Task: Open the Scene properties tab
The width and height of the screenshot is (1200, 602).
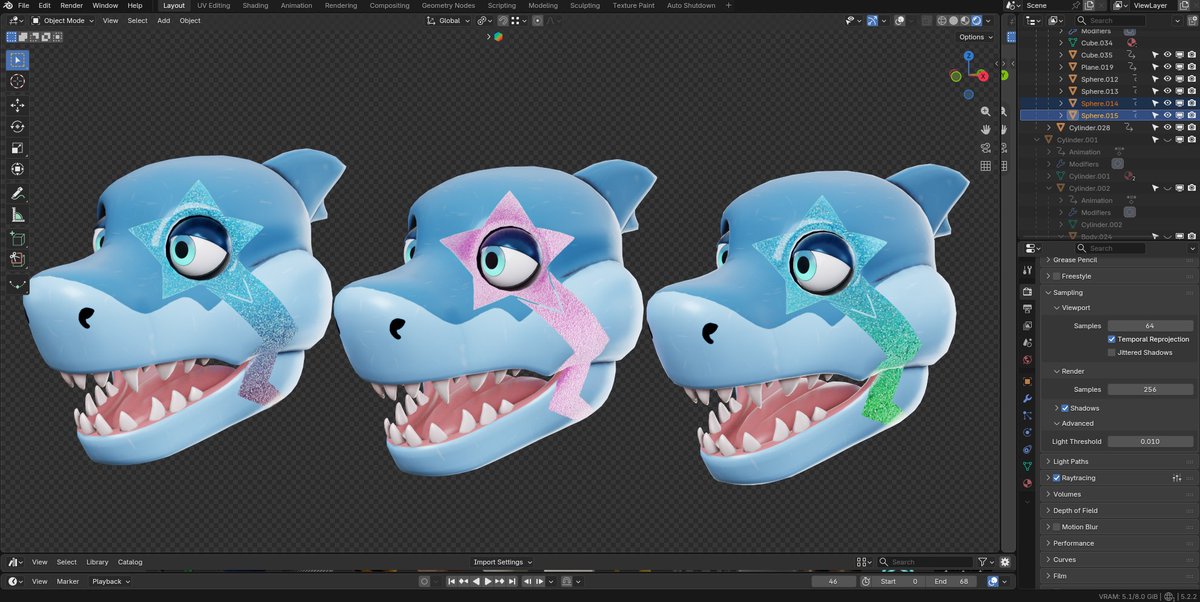Action: [1027, 343]
